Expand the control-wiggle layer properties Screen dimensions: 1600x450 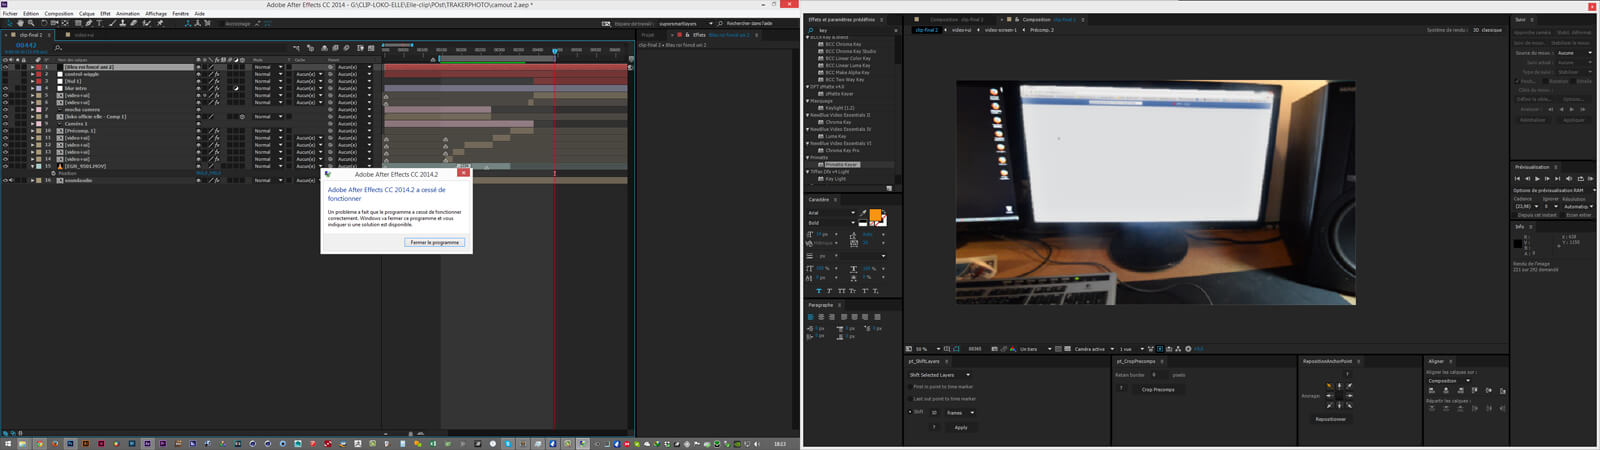pyautogui.click(x=32, y=74)
